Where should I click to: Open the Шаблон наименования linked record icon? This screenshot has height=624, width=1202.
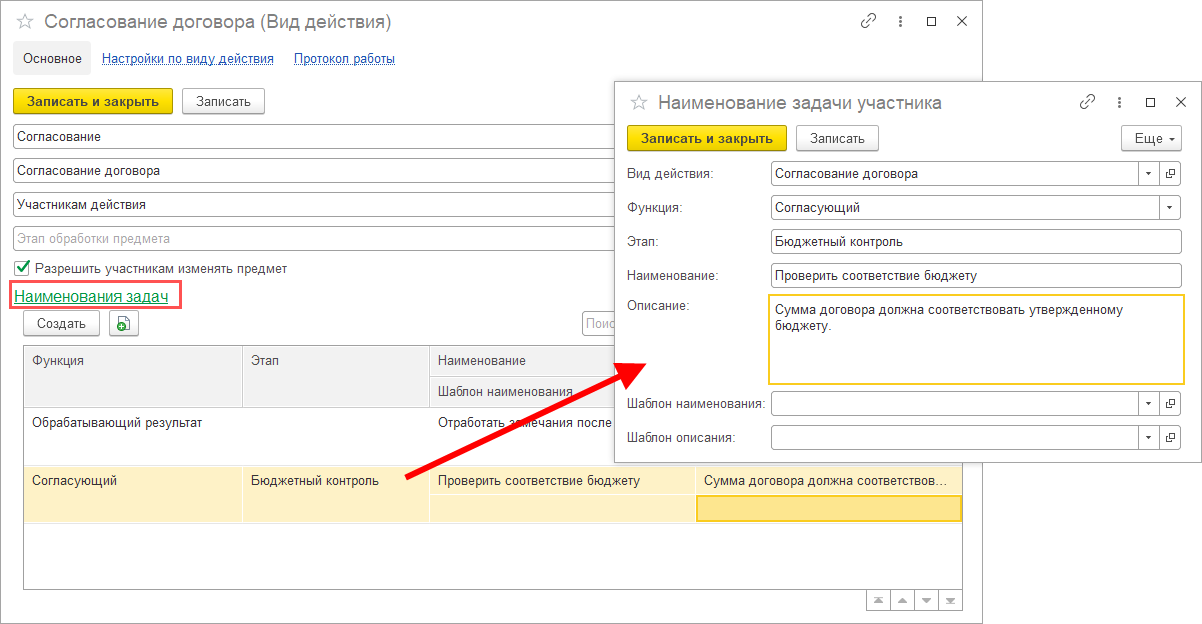[x=1171, y=403]
